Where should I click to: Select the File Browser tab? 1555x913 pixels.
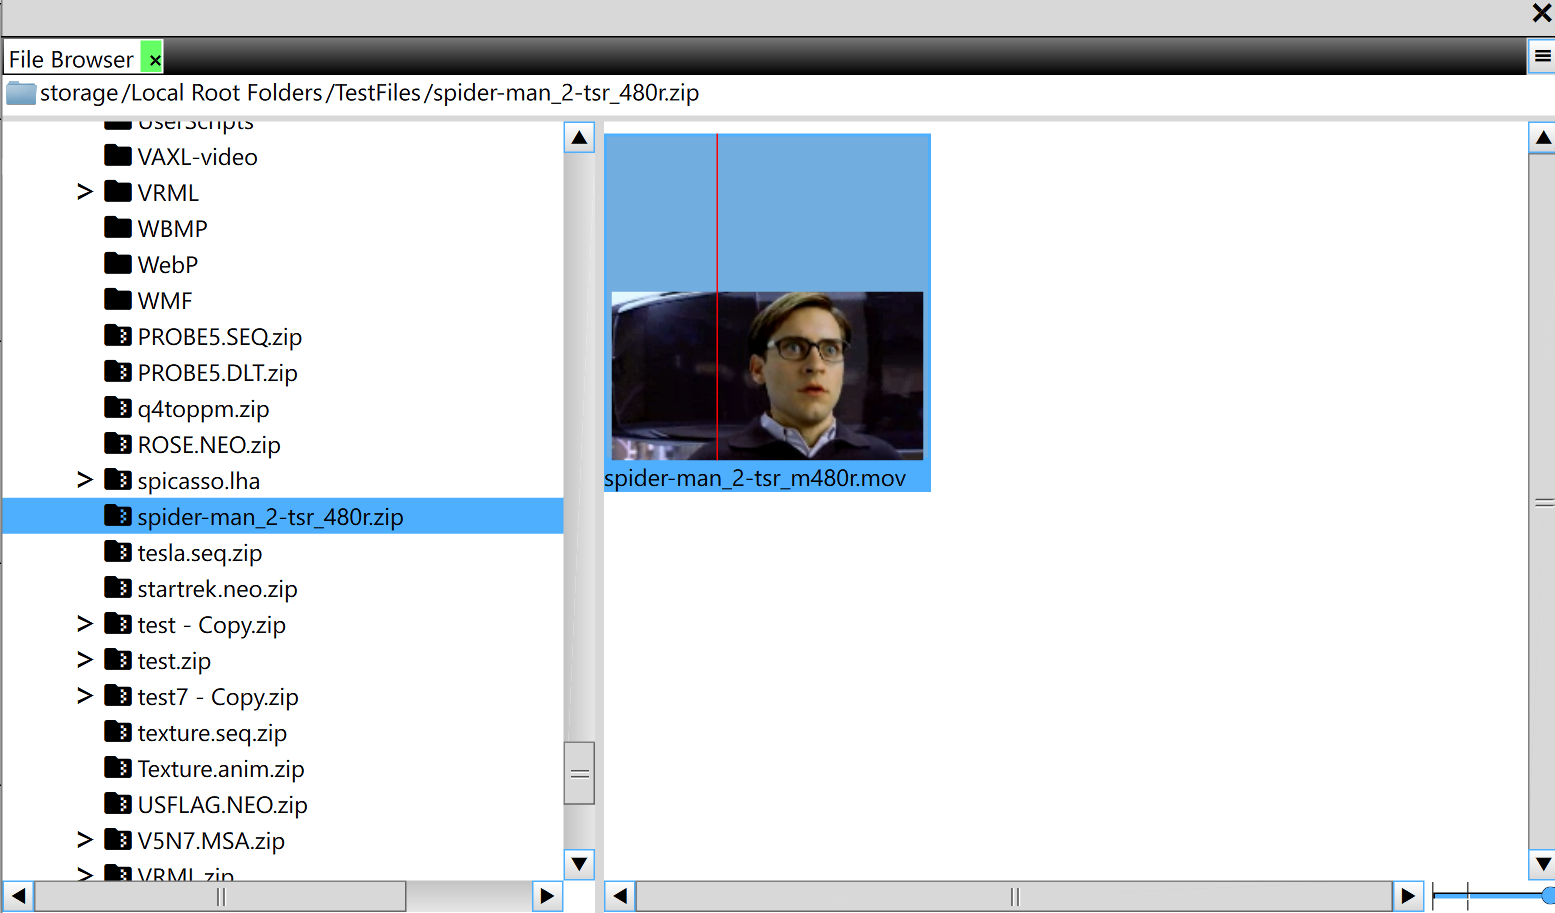(x=71, y=59)
